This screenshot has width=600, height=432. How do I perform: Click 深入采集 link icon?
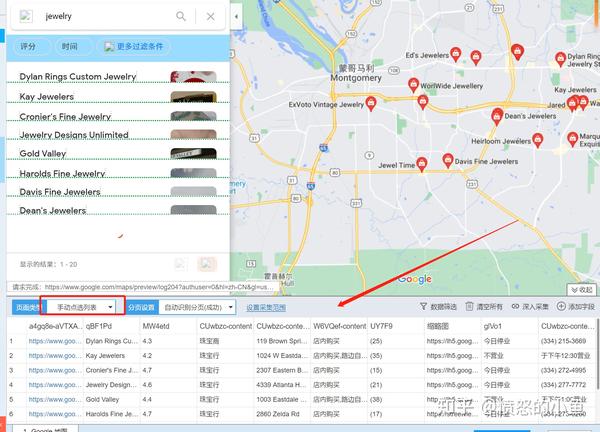point(515,306)
